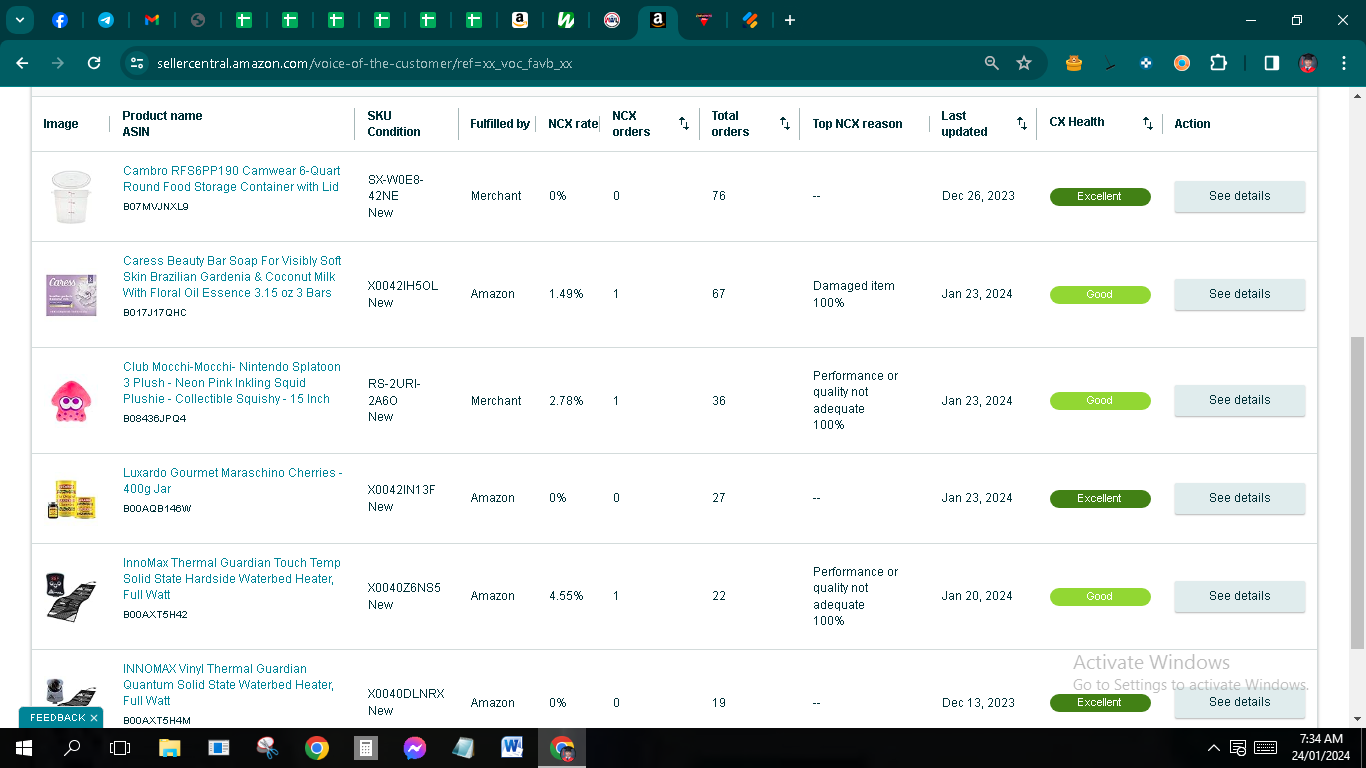Switch to the green W logo tab
This screenshot has width=1366, height=768.
pyautogui.click(x=565, y=20)
